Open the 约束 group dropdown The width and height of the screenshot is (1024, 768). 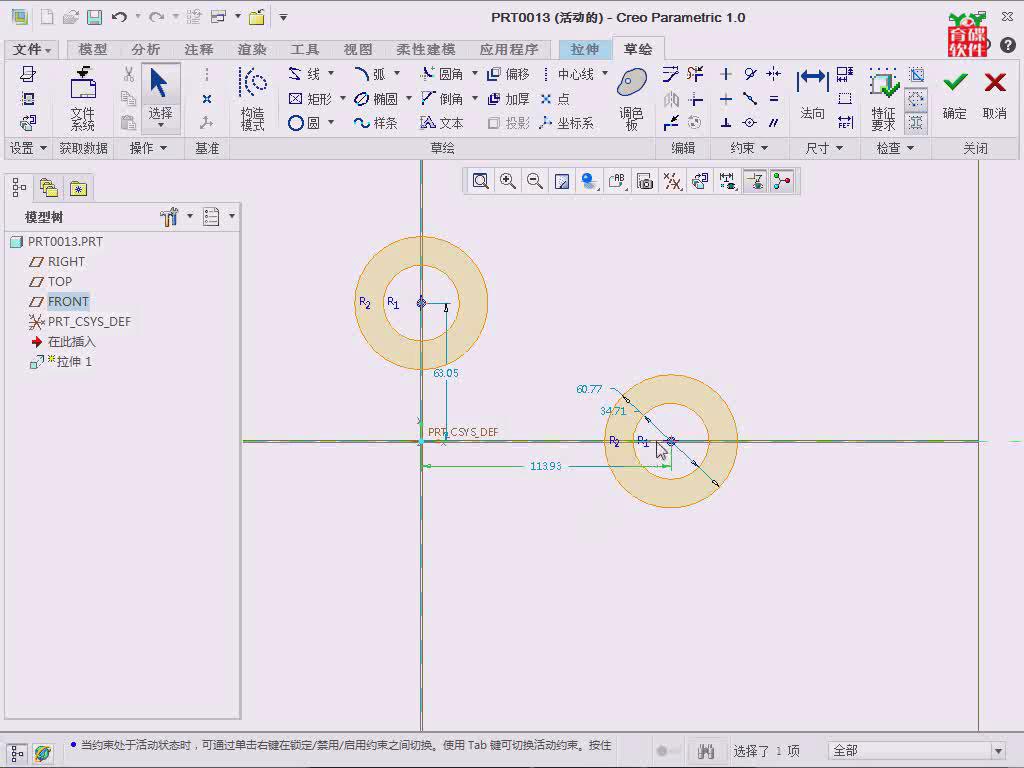[x=748, y=148]
